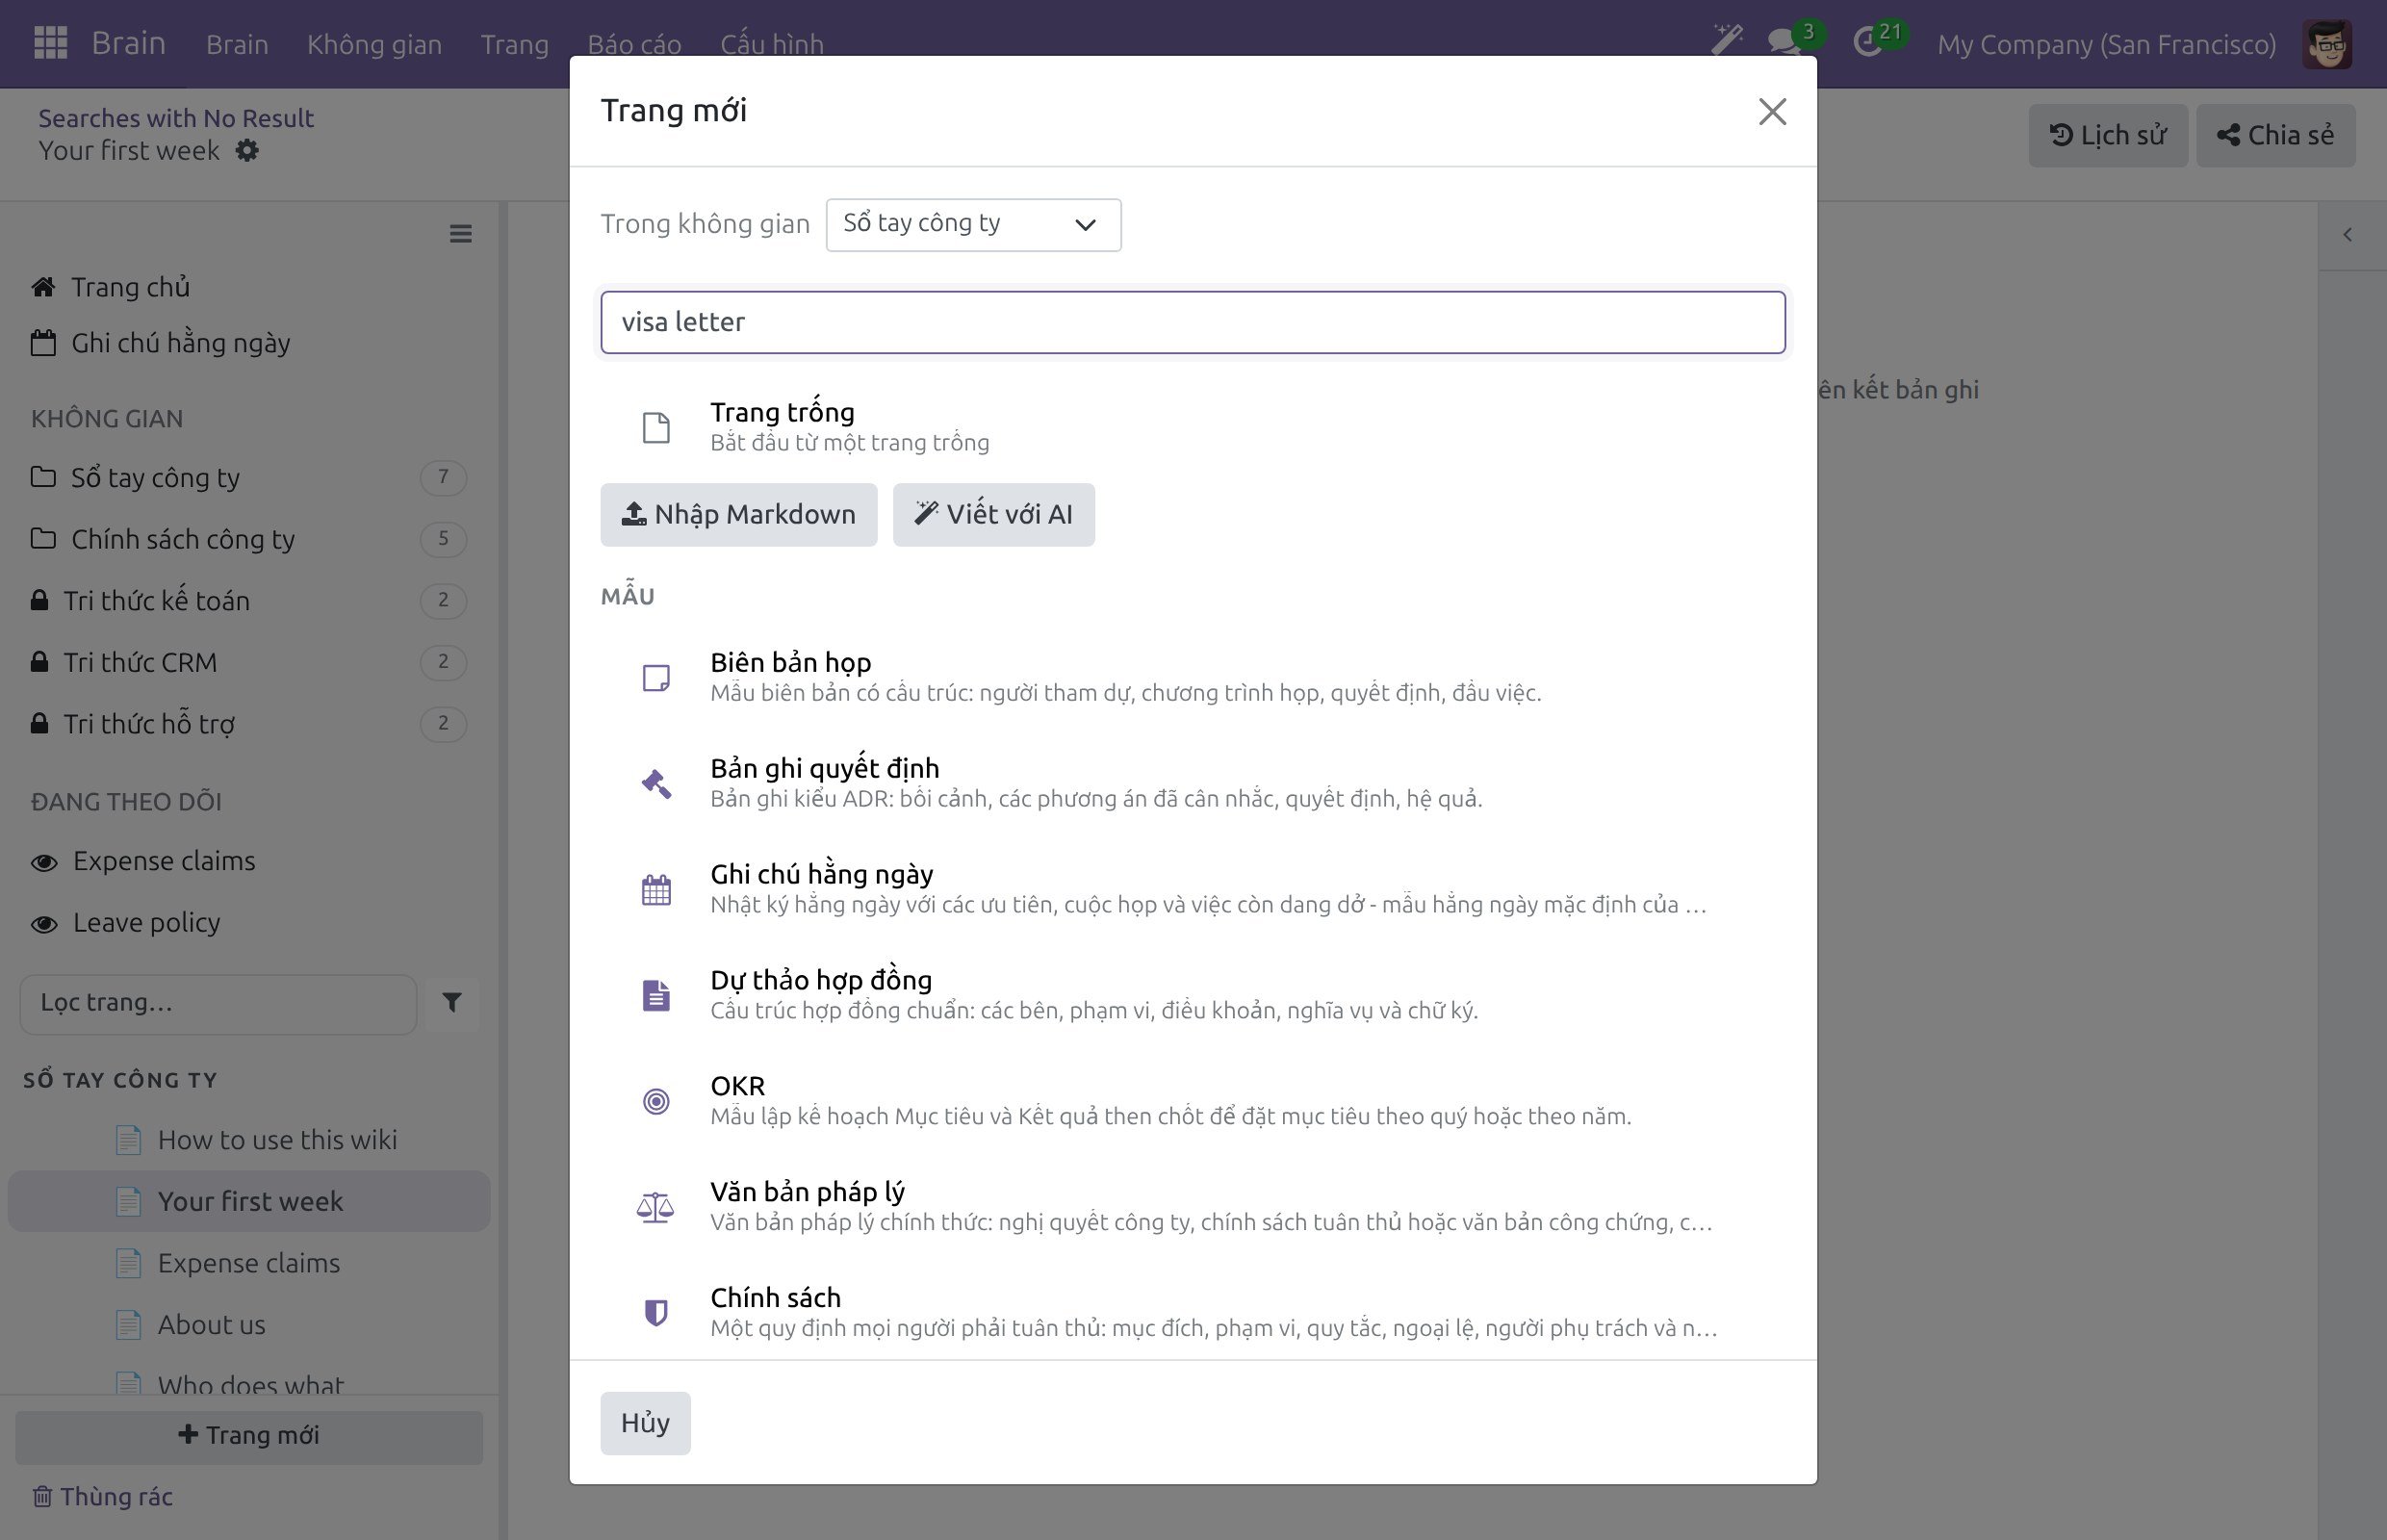Click the page title input containing visa letter
This screenshot has height=1540, width=2387.
pos(1192,322)
